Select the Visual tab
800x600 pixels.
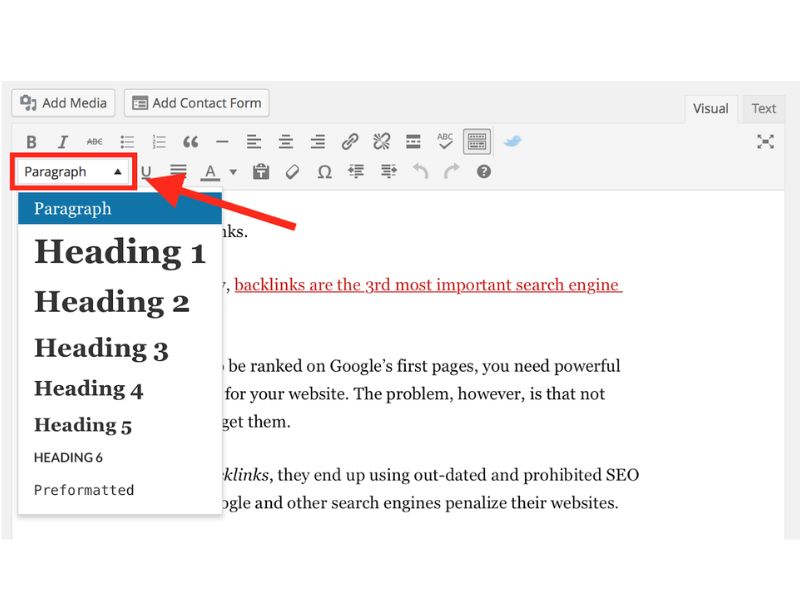(x=710, y=108)
